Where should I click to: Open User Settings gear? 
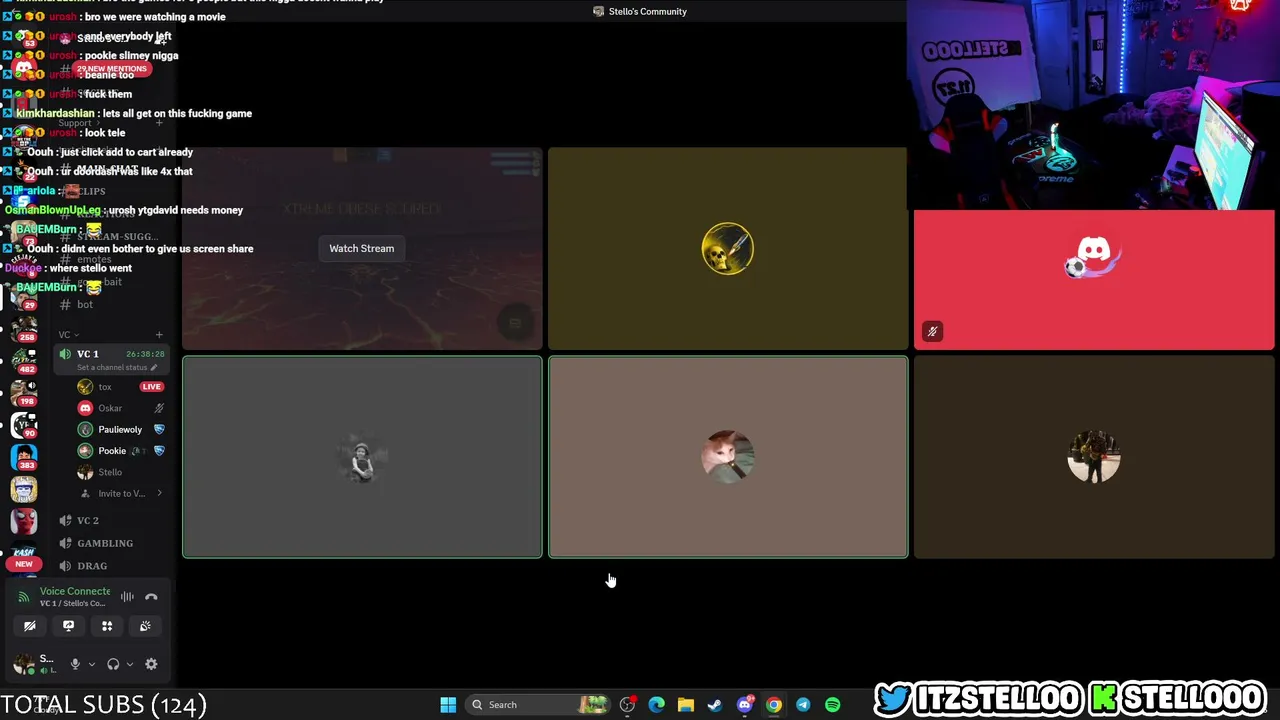click(151, 664)
